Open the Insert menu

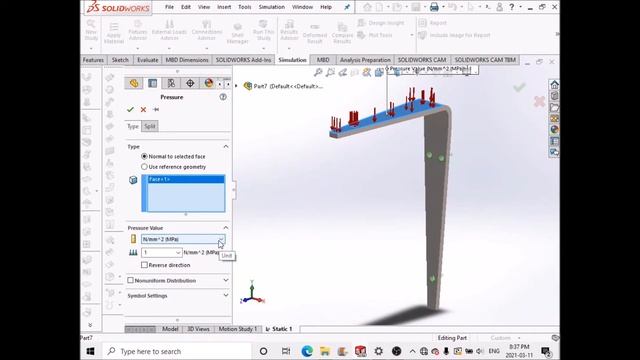(x=224, y=7)
